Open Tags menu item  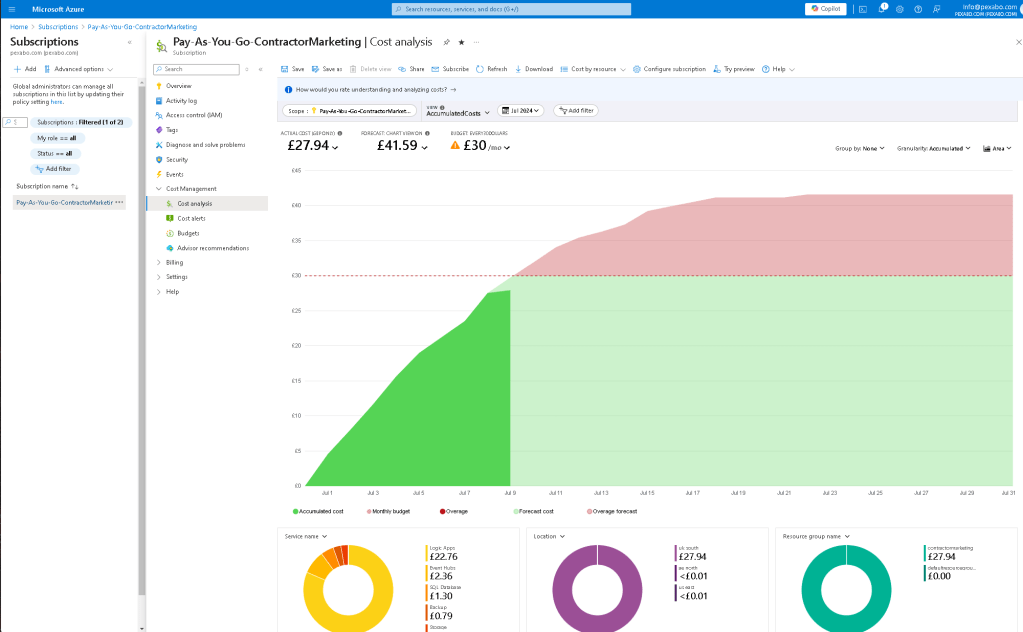coord(172,130)
